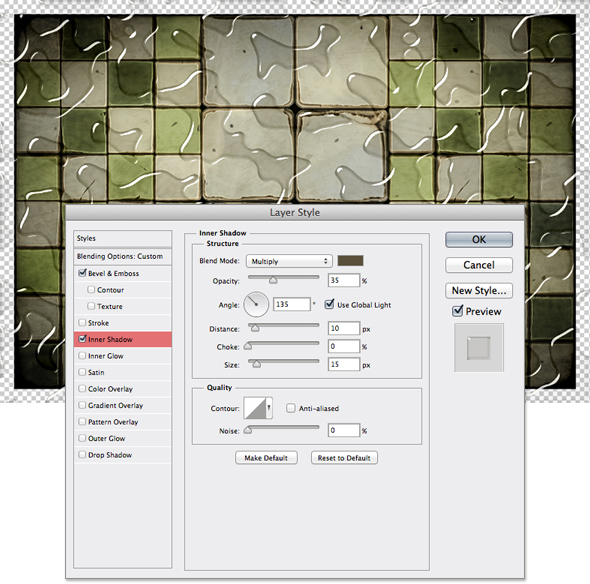Expand the Contour preset dropdown arrow

pyautogui.click(x=269, y=408)
